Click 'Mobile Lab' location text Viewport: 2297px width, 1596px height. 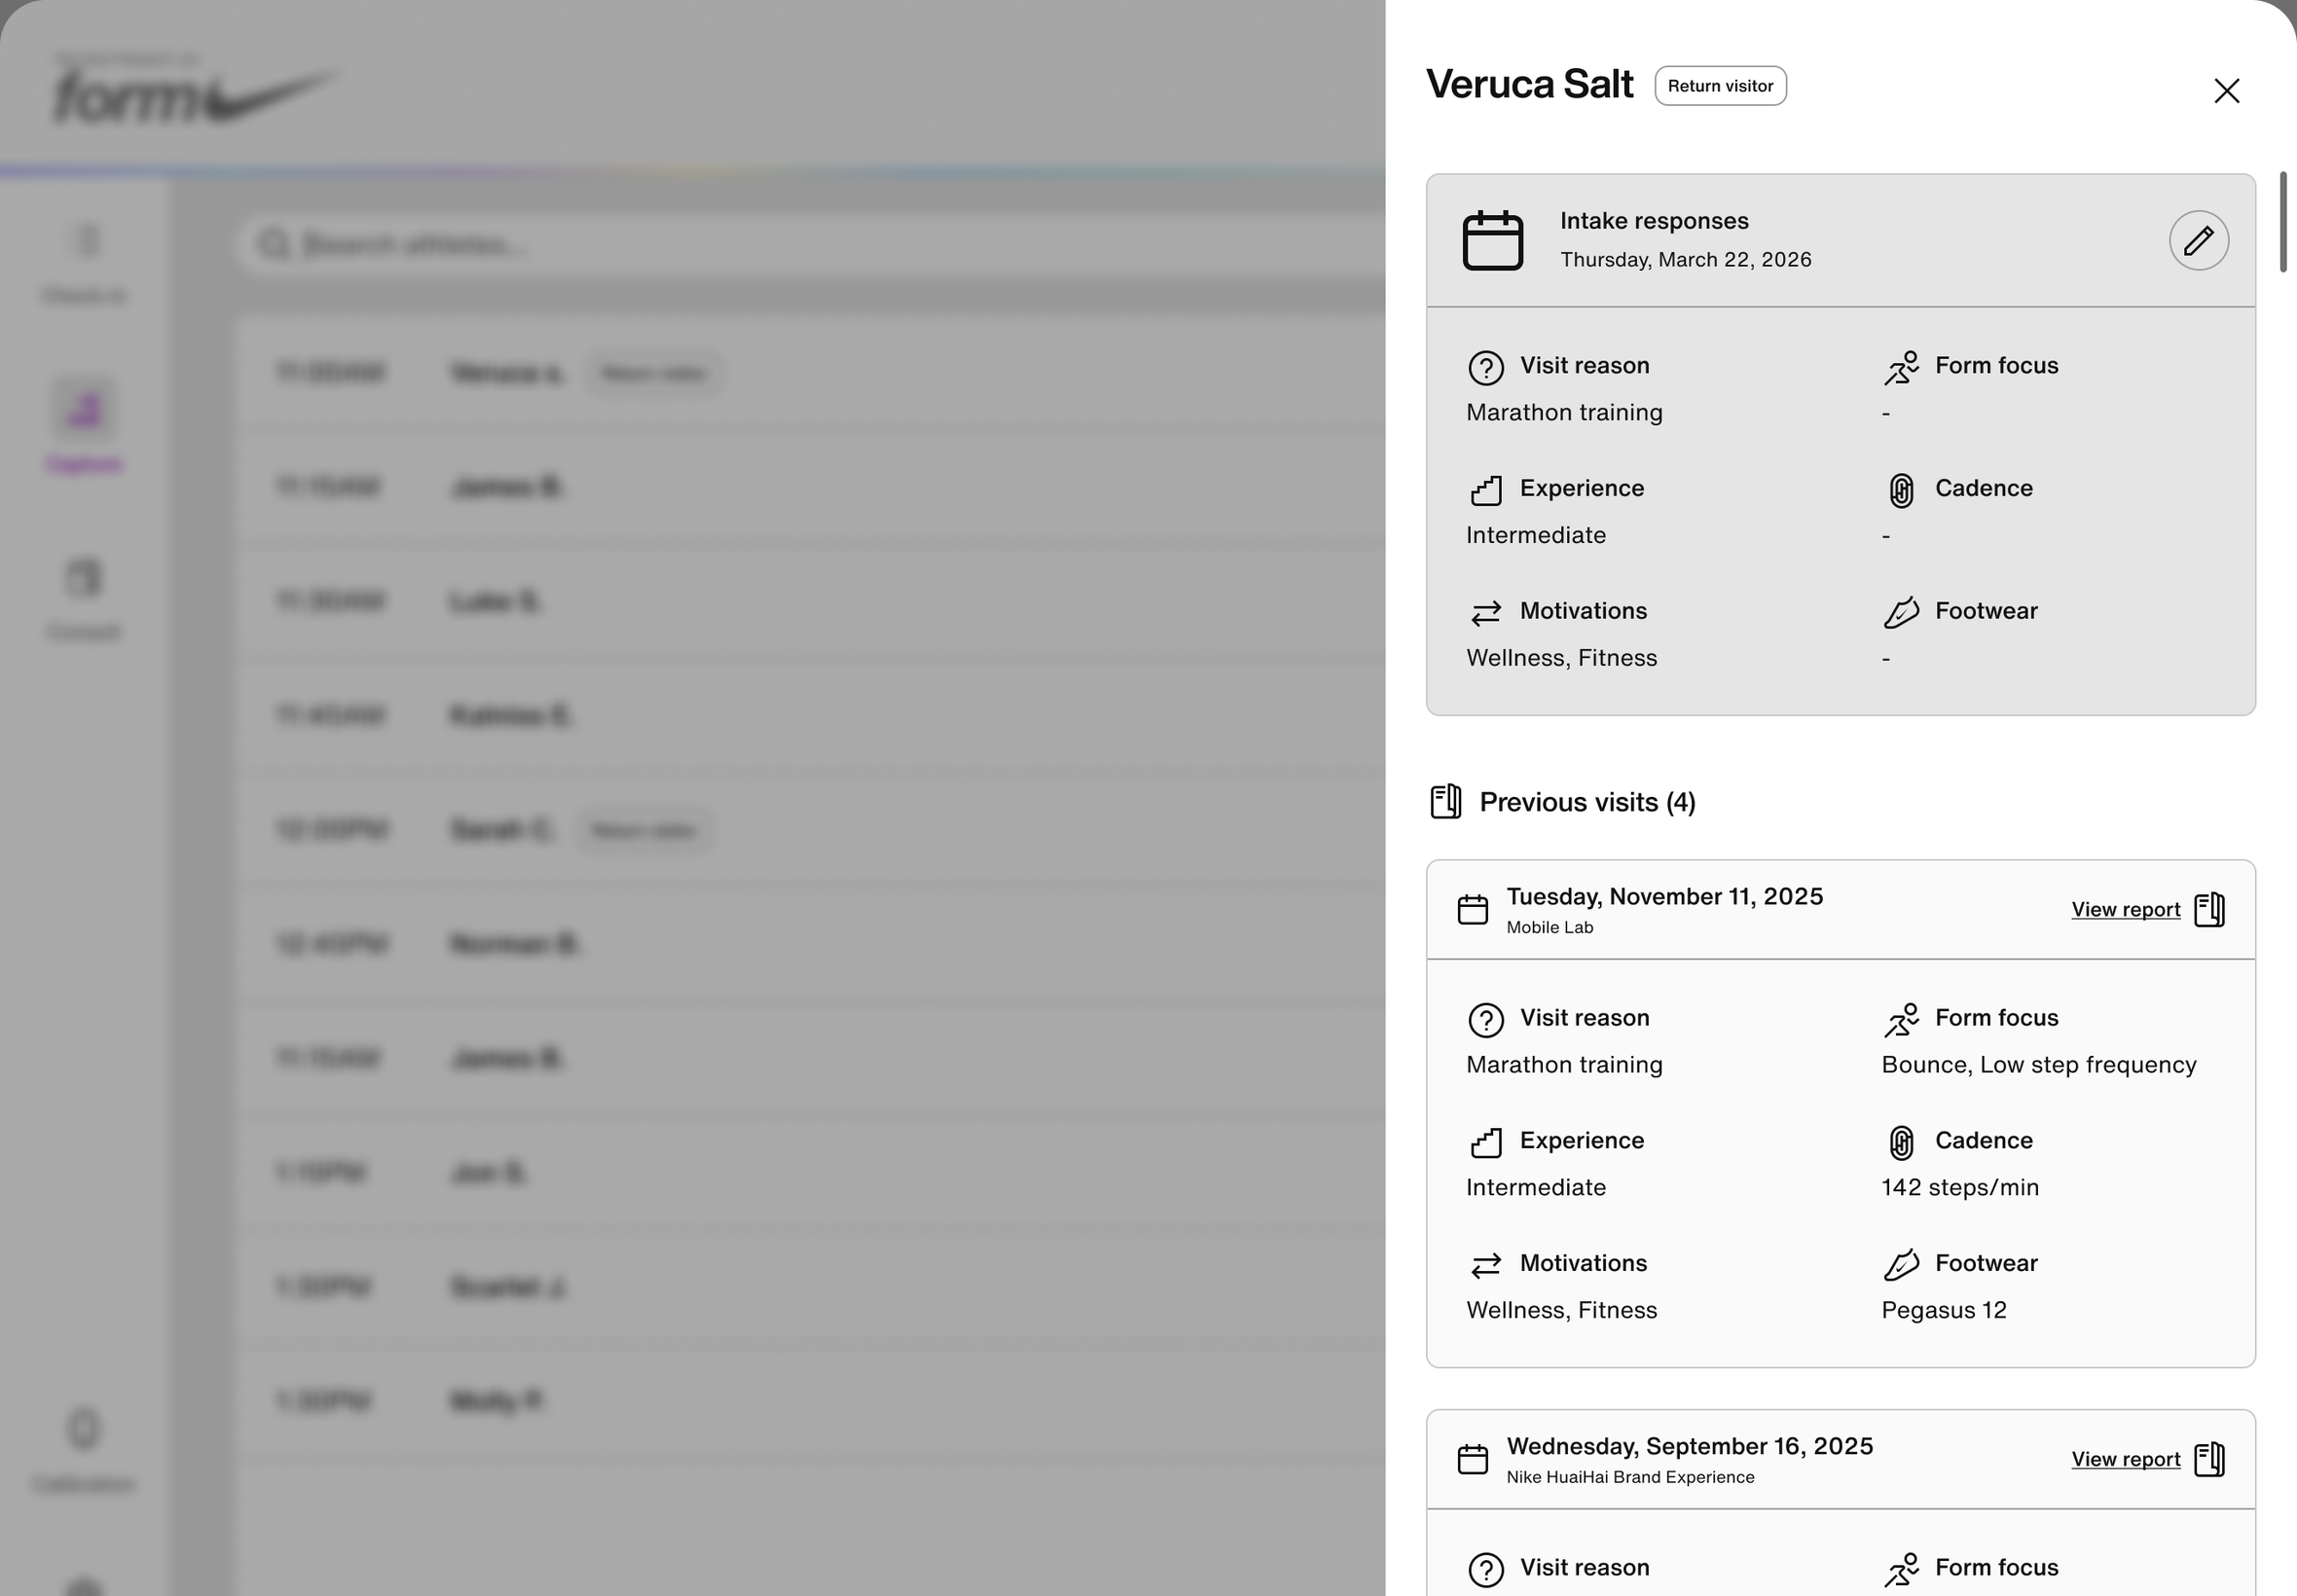[1549, 927]
